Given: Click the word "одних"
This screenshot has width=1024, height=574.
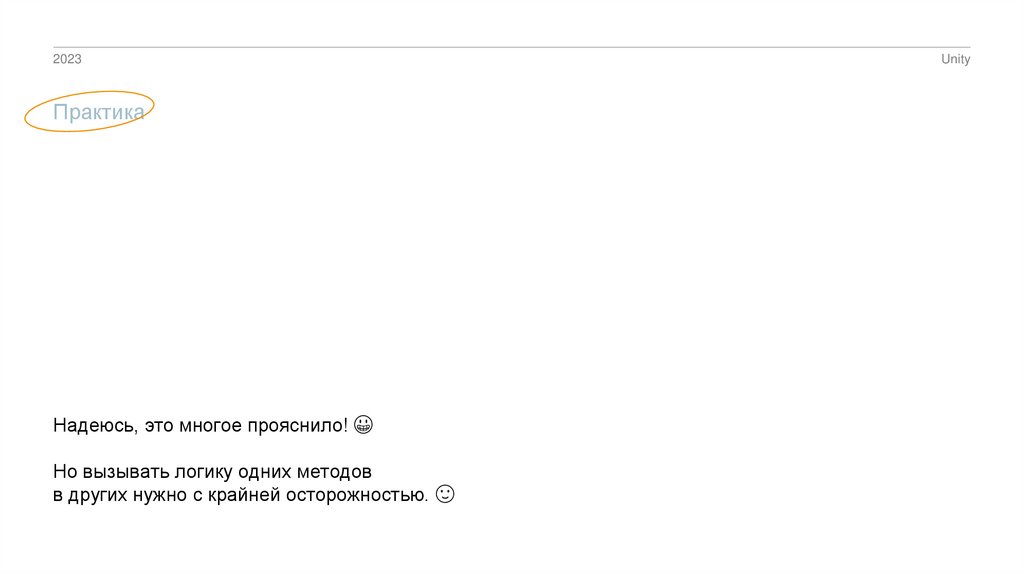Looking at the screenshot, I should (264, 471).
